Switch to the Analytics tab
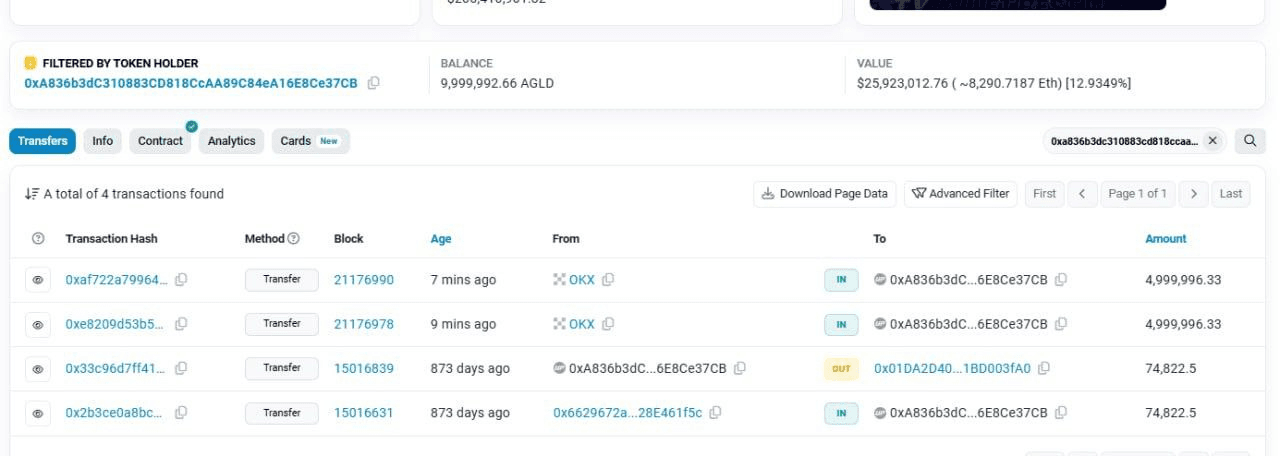The height and width of the screenshot is (456, 1280). (x=232, y=141)
